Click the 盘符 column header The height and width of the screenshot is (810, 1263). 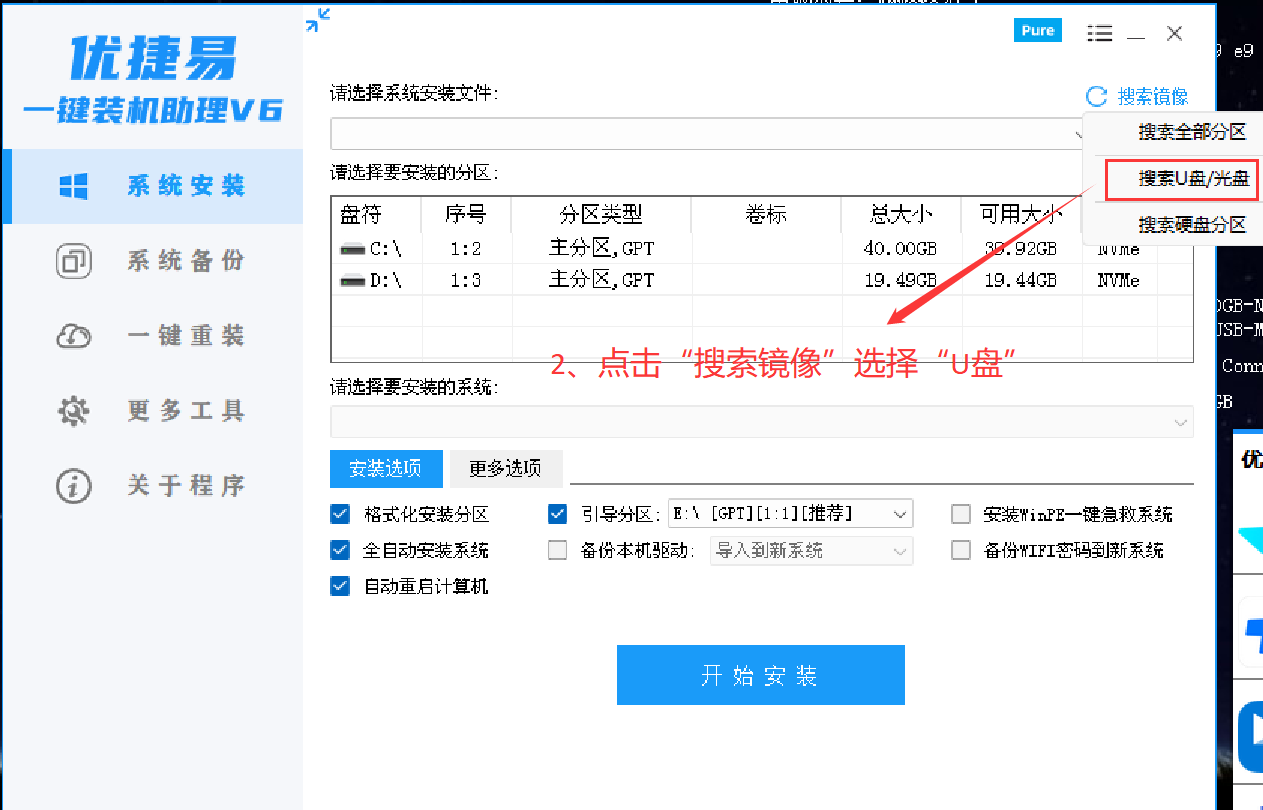pyautogui.click(x=376, y=214)
